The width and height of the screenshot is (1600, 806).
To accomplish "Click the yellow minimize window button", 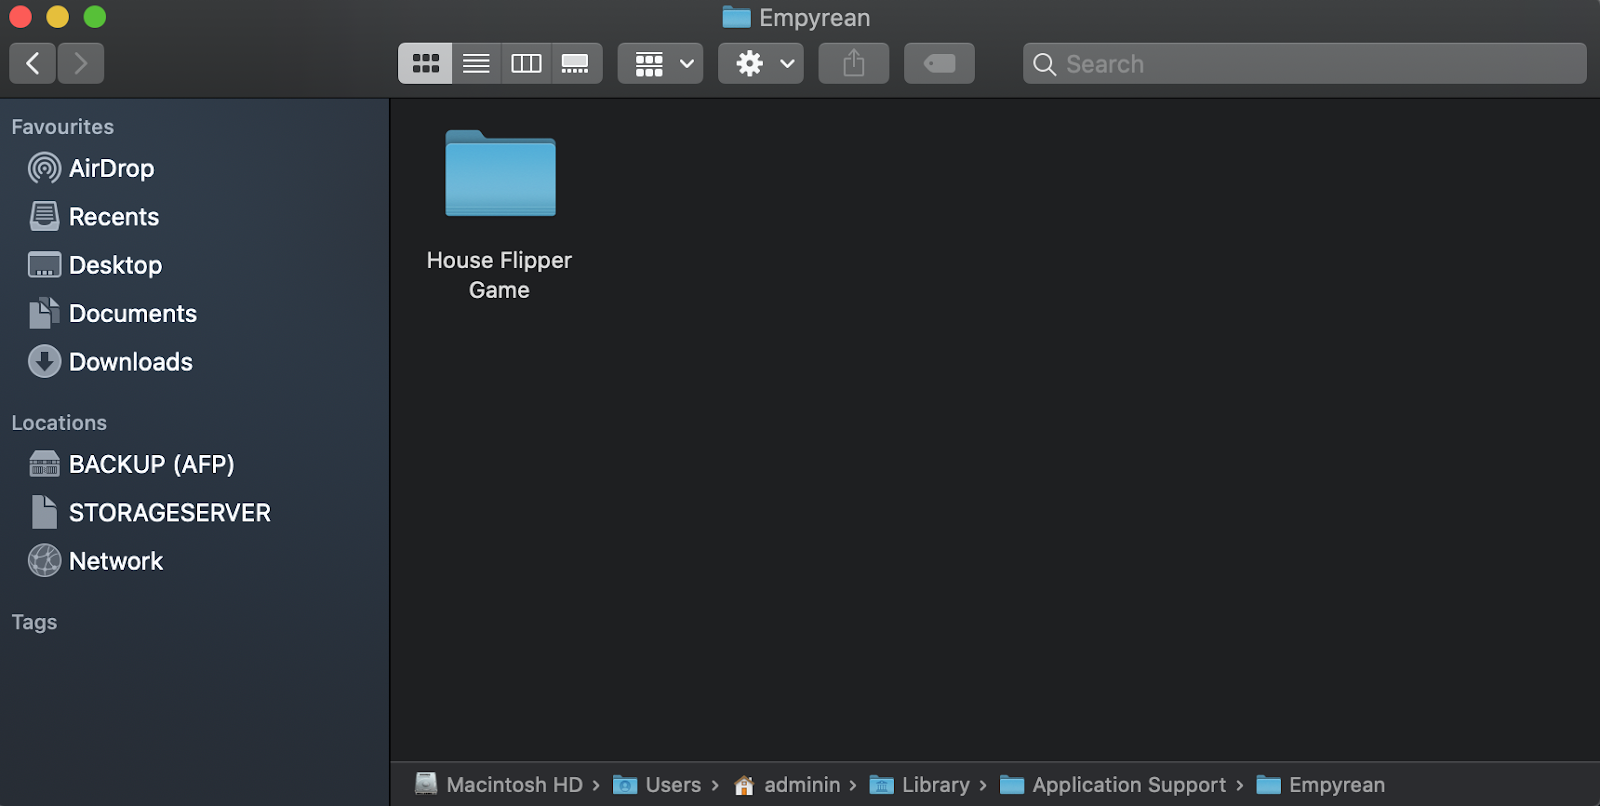I will 58,17.
